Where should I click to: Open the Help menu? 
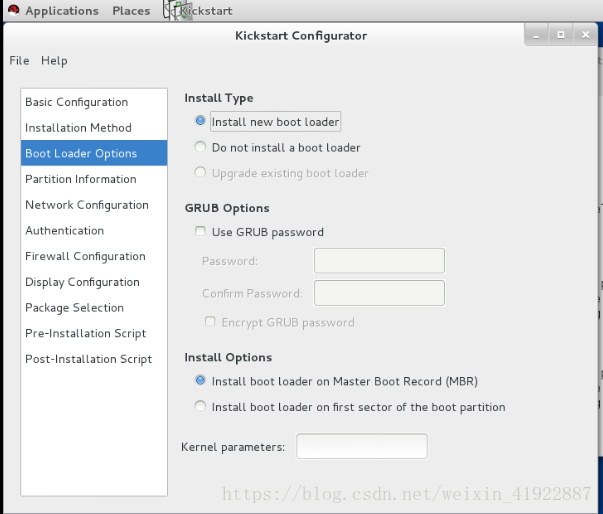pyautogui.click(x=54, y=61)
